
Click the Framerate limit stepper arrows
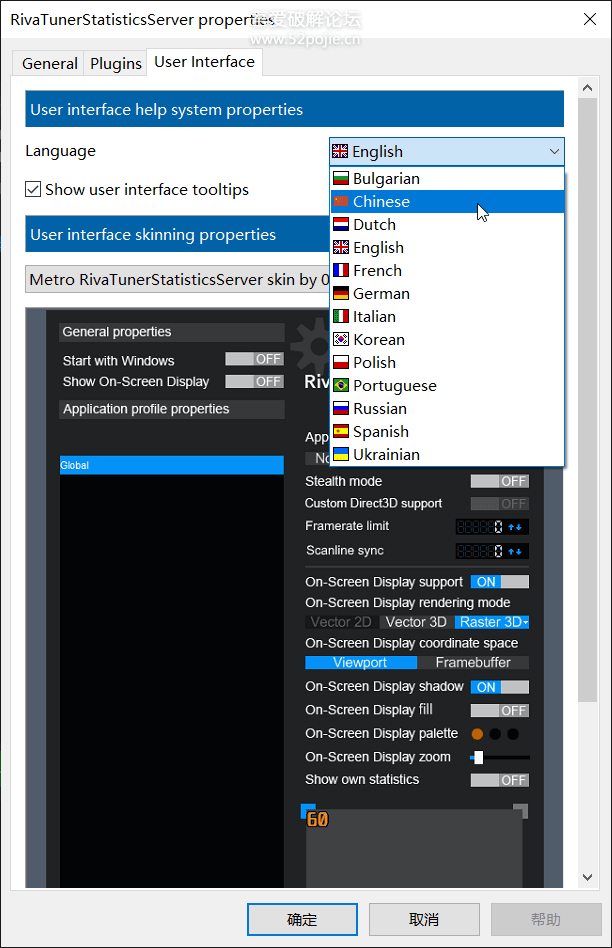click(x=515, y=527)
